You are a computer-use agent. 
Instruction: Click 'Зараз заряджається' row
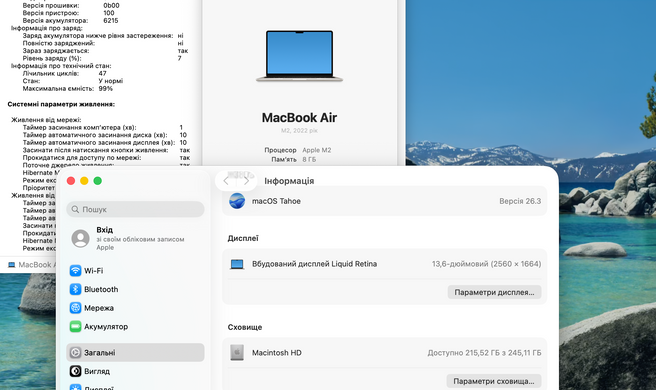pyautogui.click(x=105, y=51)
